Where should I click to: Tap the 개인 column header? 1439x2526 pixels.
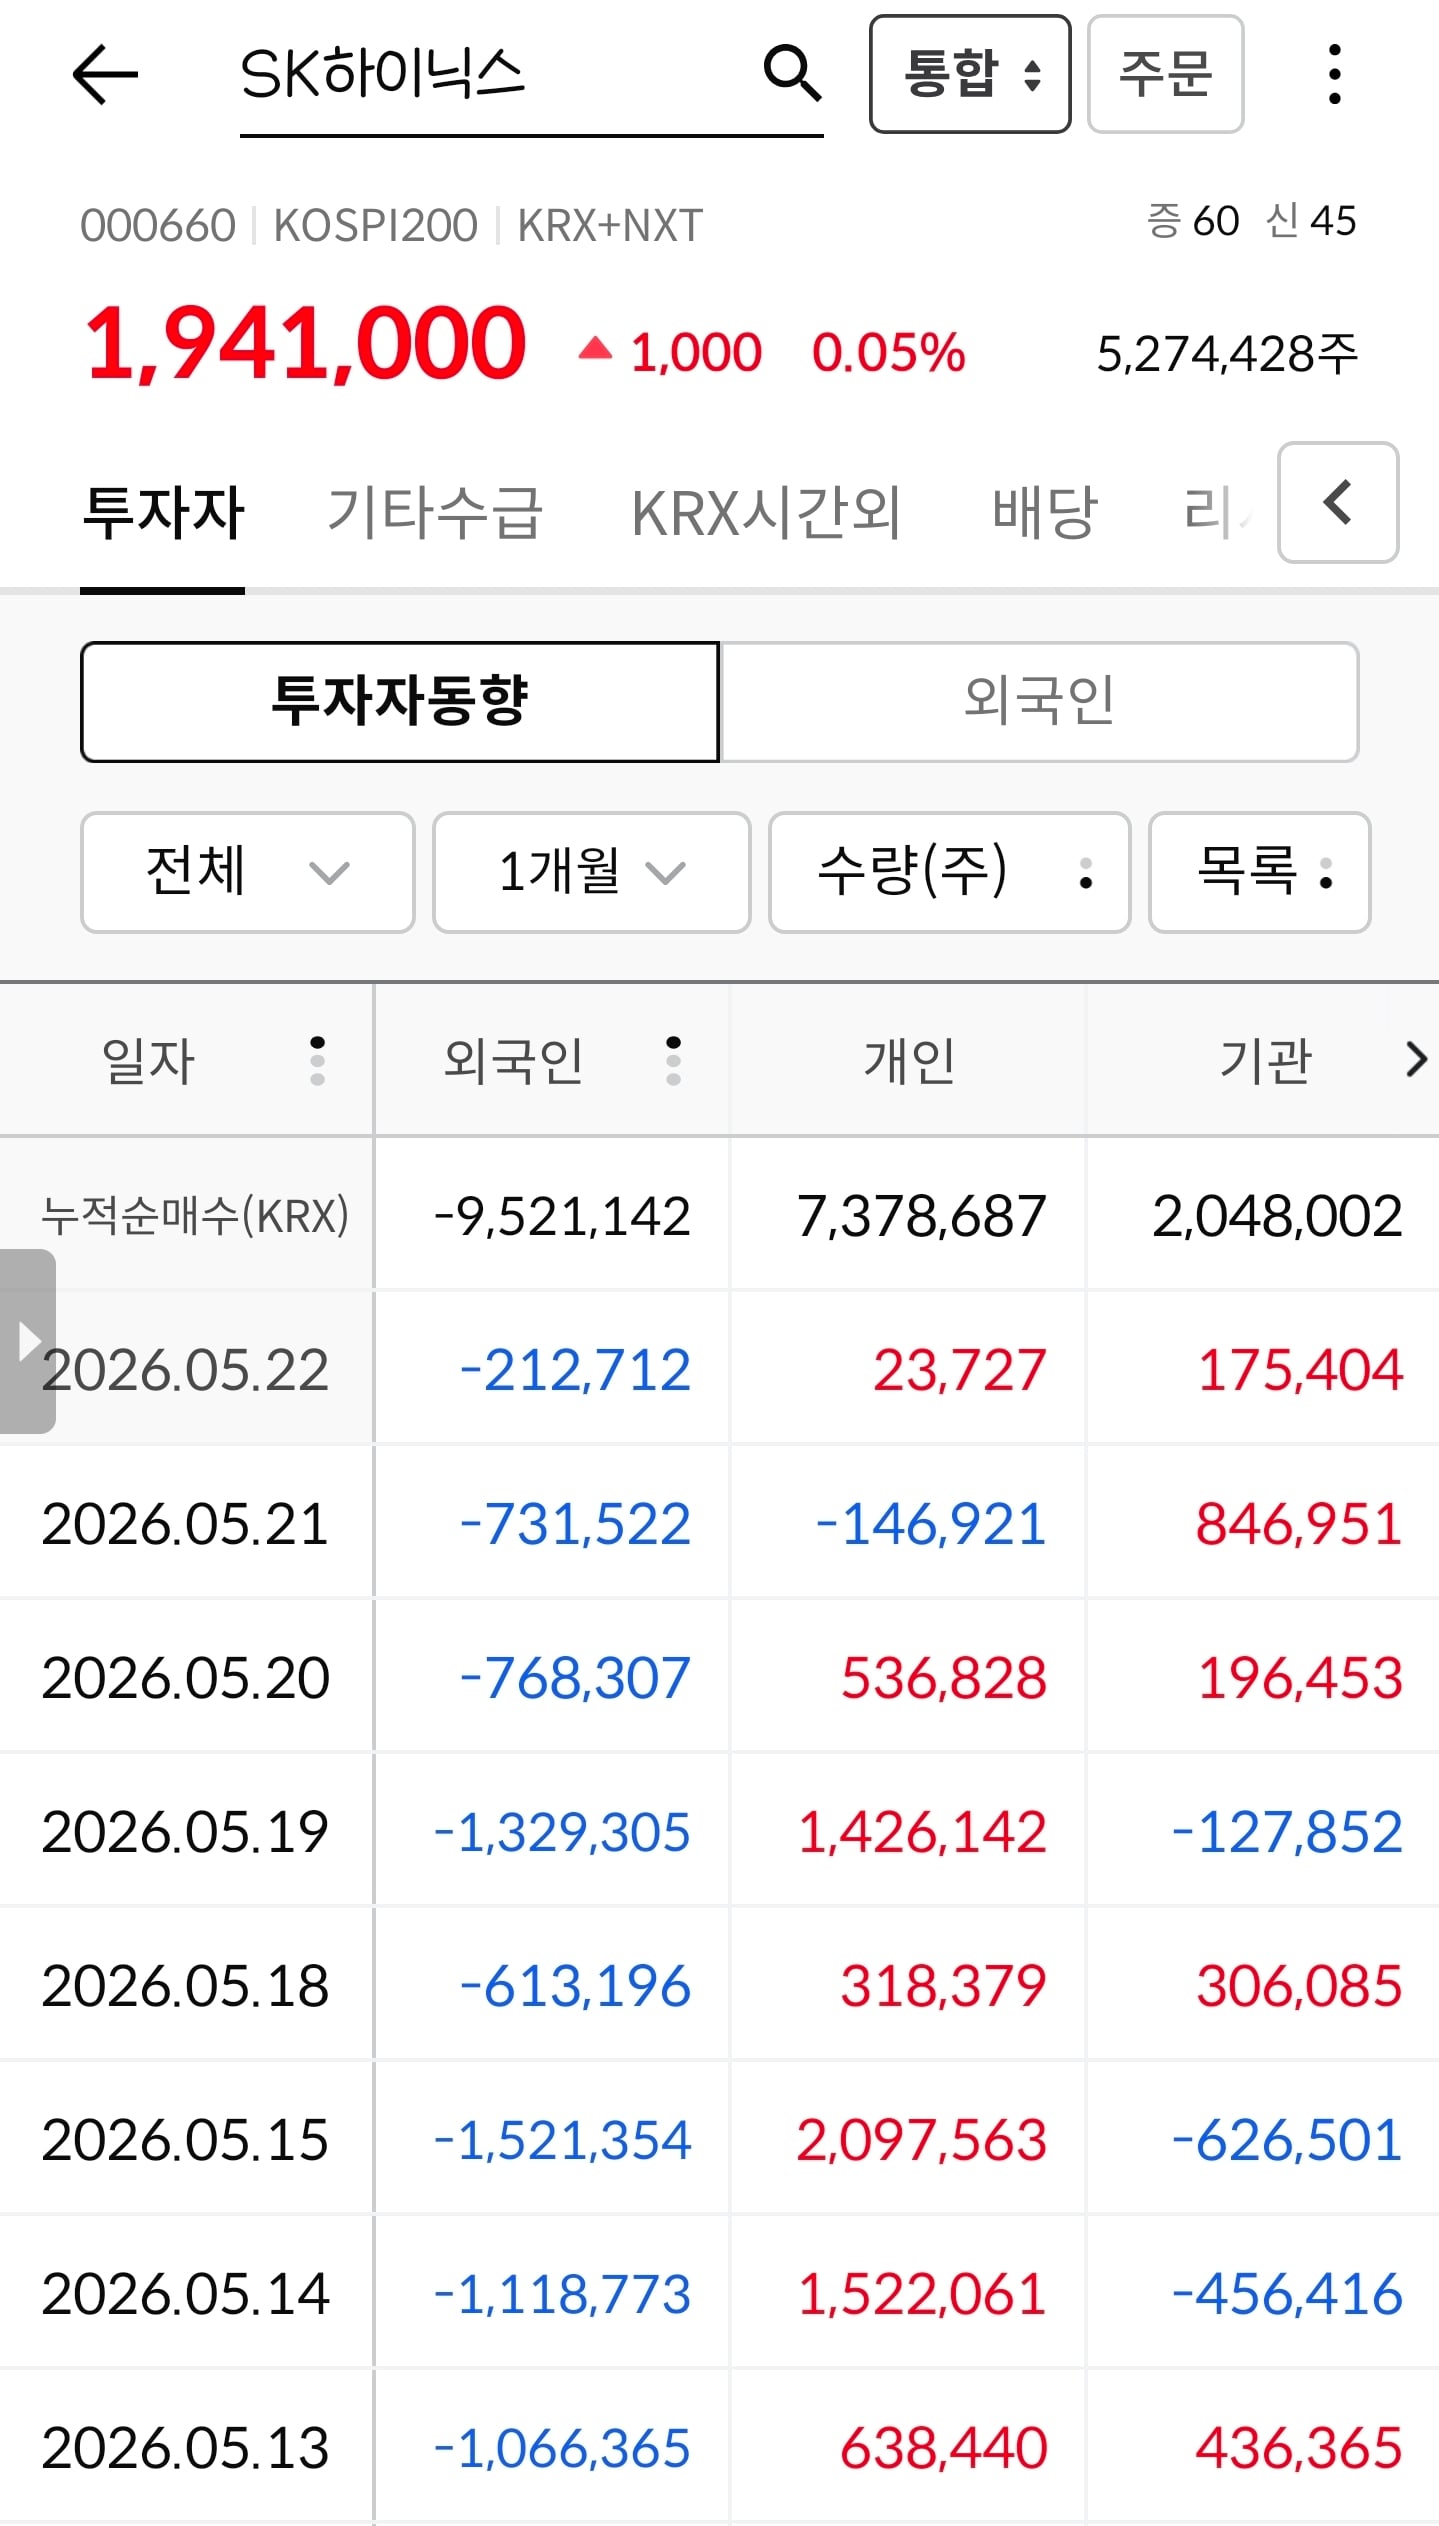[x=909, y=1061]
